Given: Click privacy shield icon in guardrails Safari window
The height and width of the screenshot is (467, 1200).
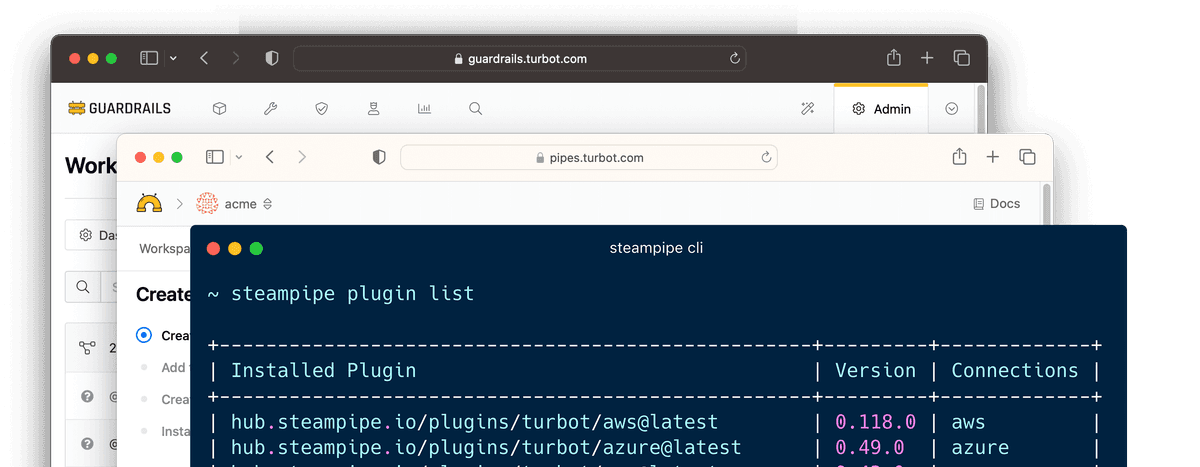Looking at the screenshot, I should (x=271, y=59).
